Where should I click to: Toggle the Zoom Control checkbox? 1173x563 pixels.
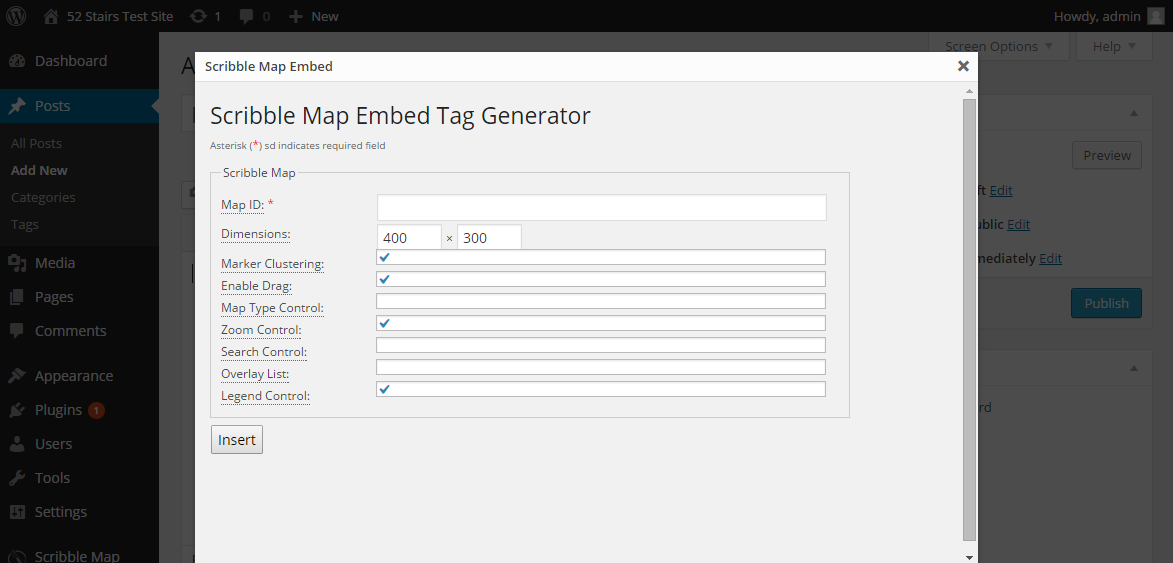pyautogui.click(x=601, y=323)
